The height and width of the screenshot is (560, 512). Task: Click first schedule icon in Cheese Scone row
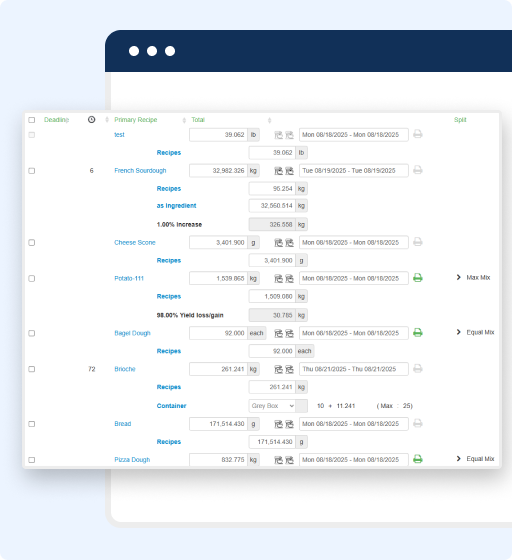tap(278, 243)
